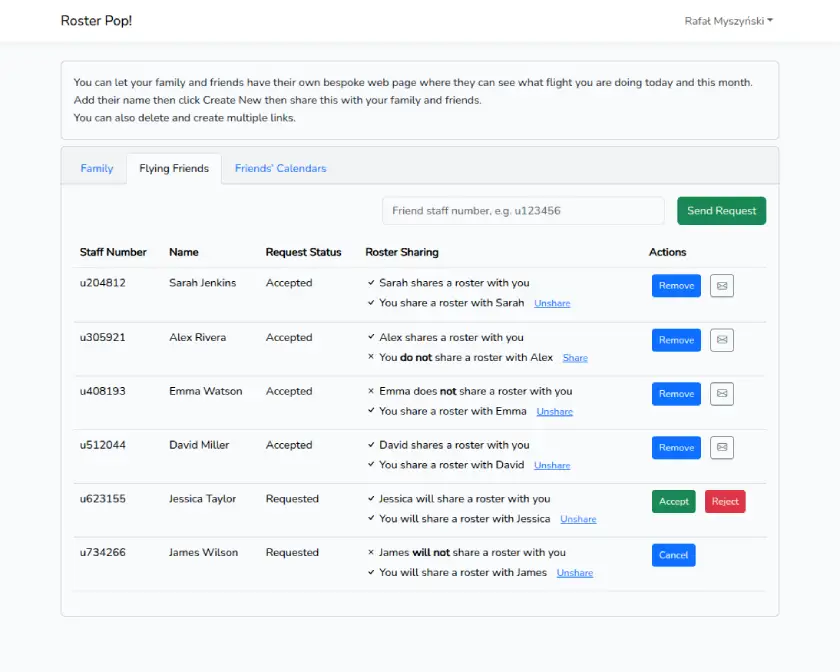Click Share link for Alex
840x672 pixels.
(575, 358)
